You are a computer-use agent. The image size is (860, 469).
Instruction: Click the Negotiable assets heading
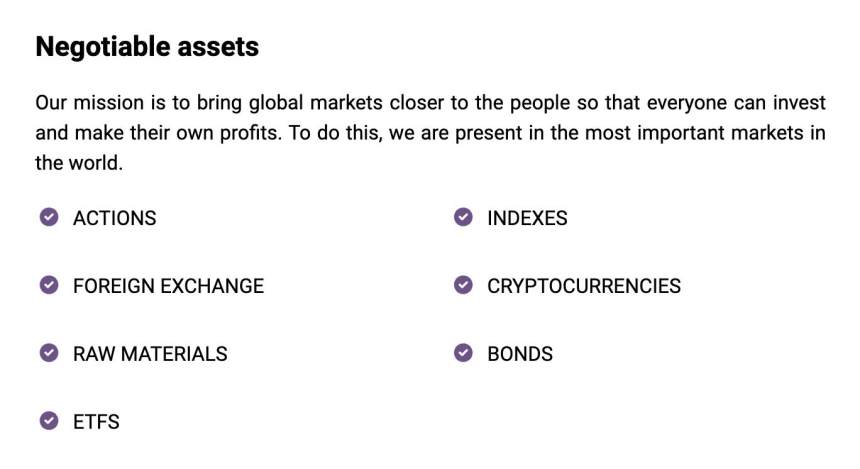click(147, 46)
